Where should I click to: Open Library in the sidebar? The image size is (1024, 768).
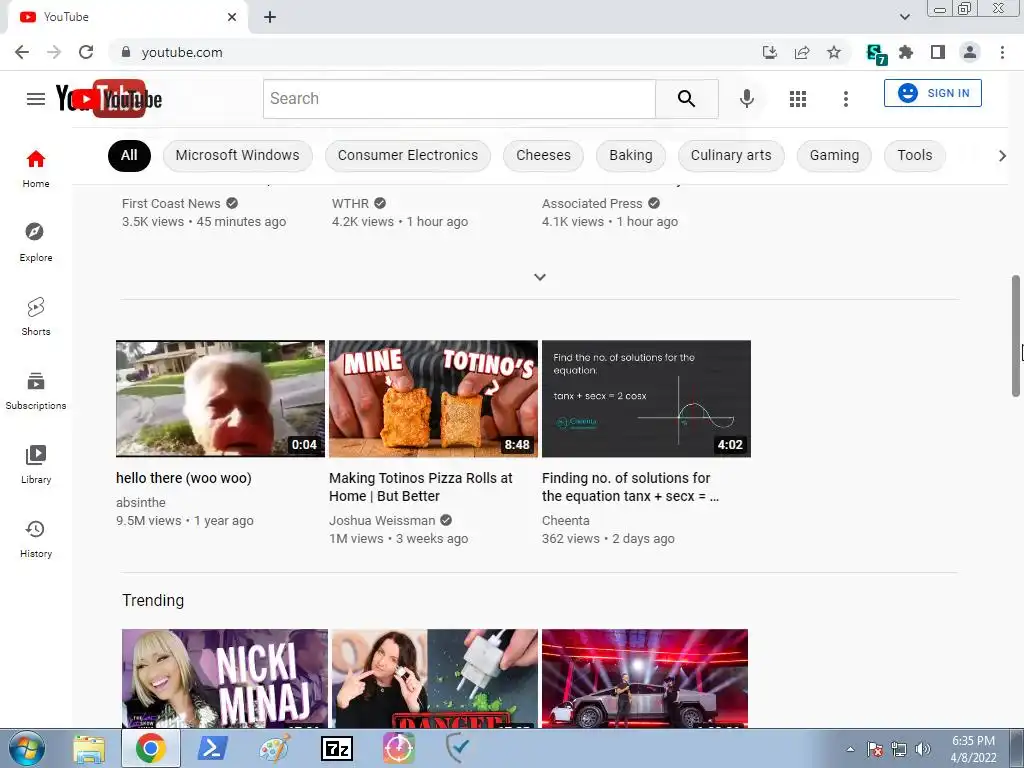(x=36, y=464)
